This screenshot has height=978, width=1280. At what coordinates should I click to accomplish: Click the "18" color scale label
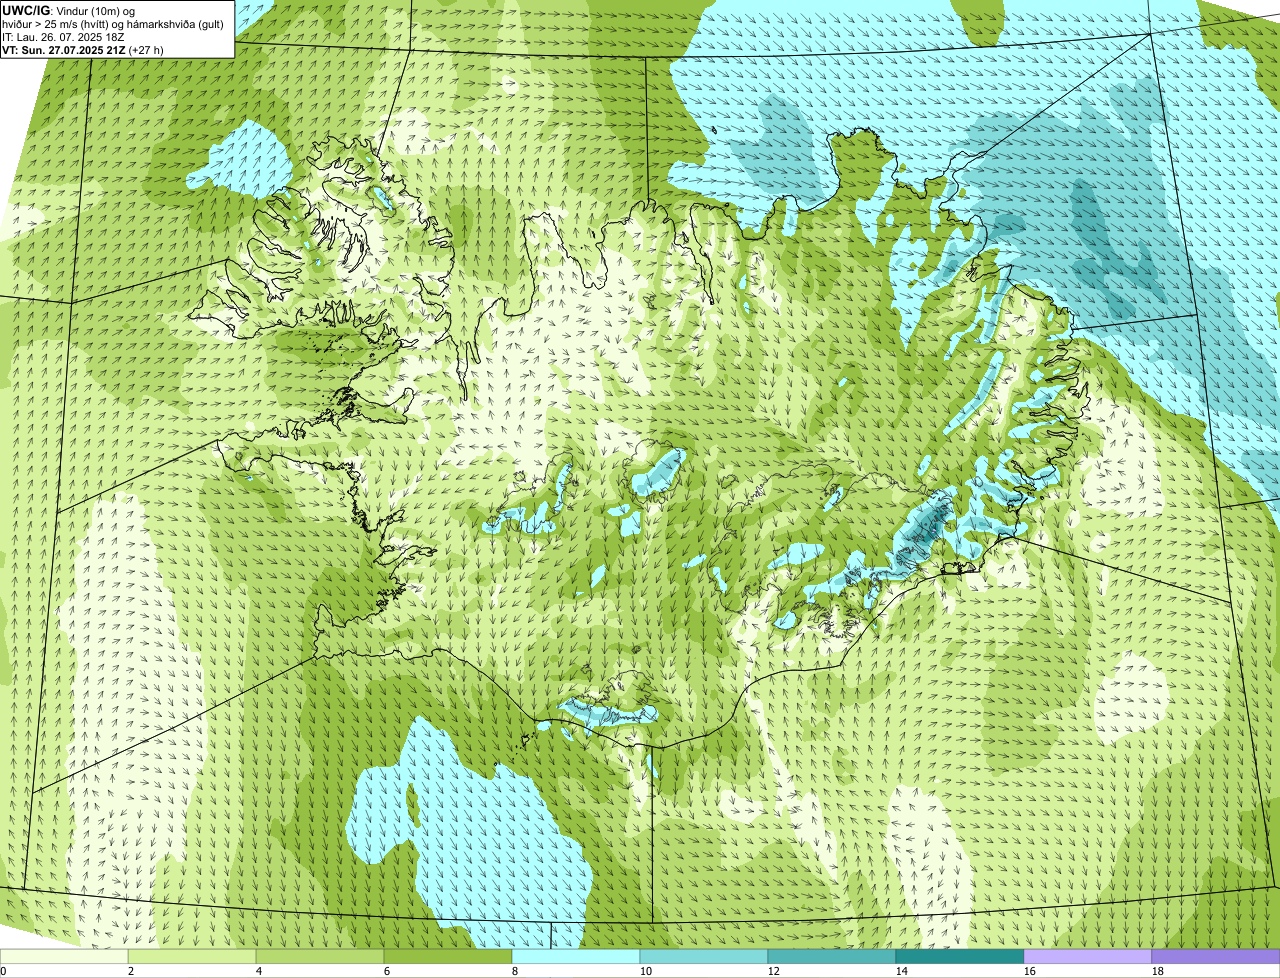[x=1158, y=971]
